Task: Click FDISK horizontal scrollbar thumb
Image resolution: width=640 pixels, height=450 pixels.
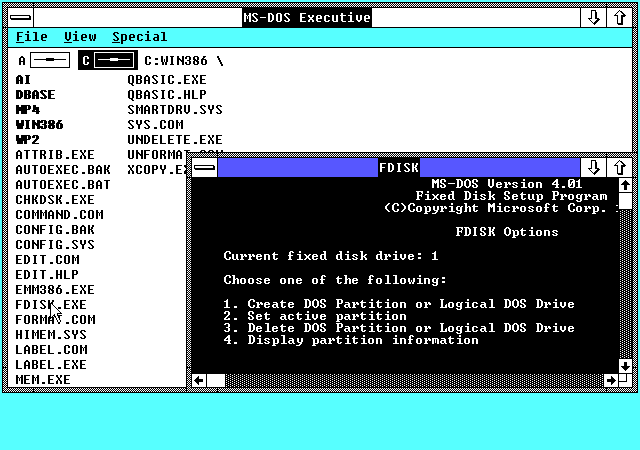Action: point(216,381)
